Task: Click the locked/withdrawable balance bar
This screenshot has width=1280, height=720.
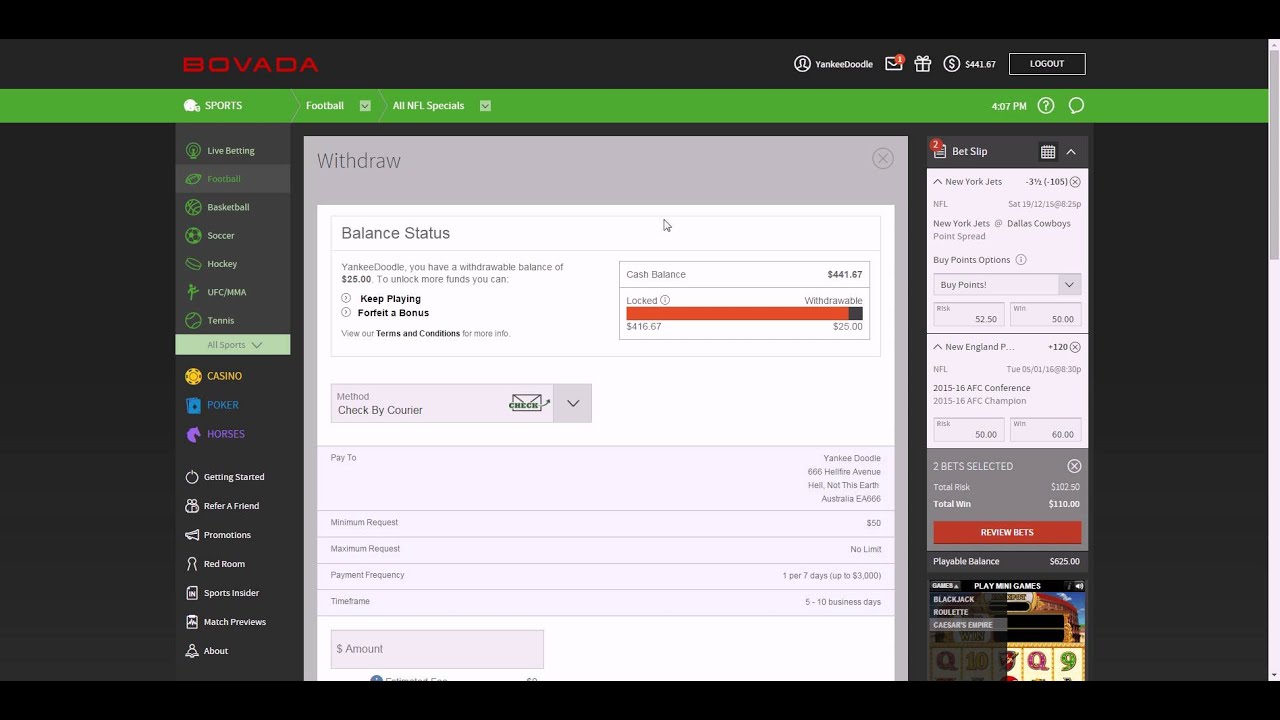Action: (744, 314)
